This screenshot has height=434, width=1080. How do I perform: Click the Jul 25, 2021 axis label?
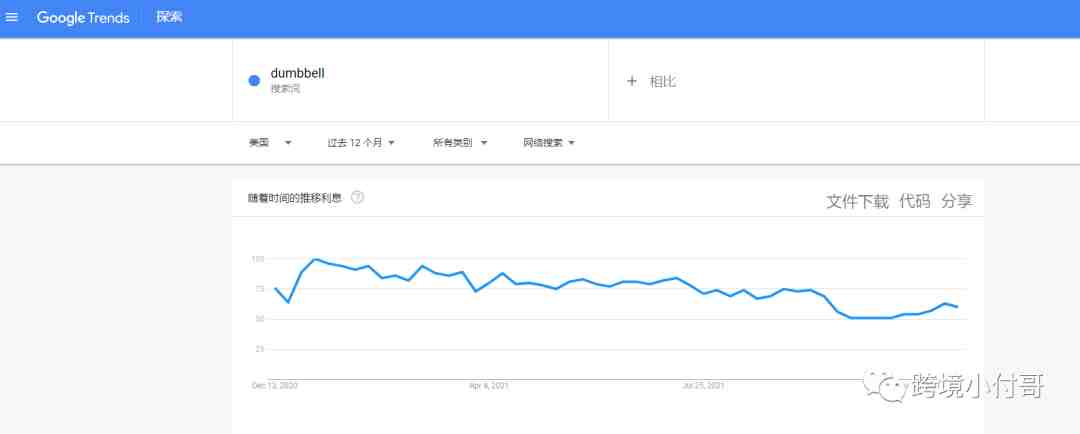pos(701,385)
